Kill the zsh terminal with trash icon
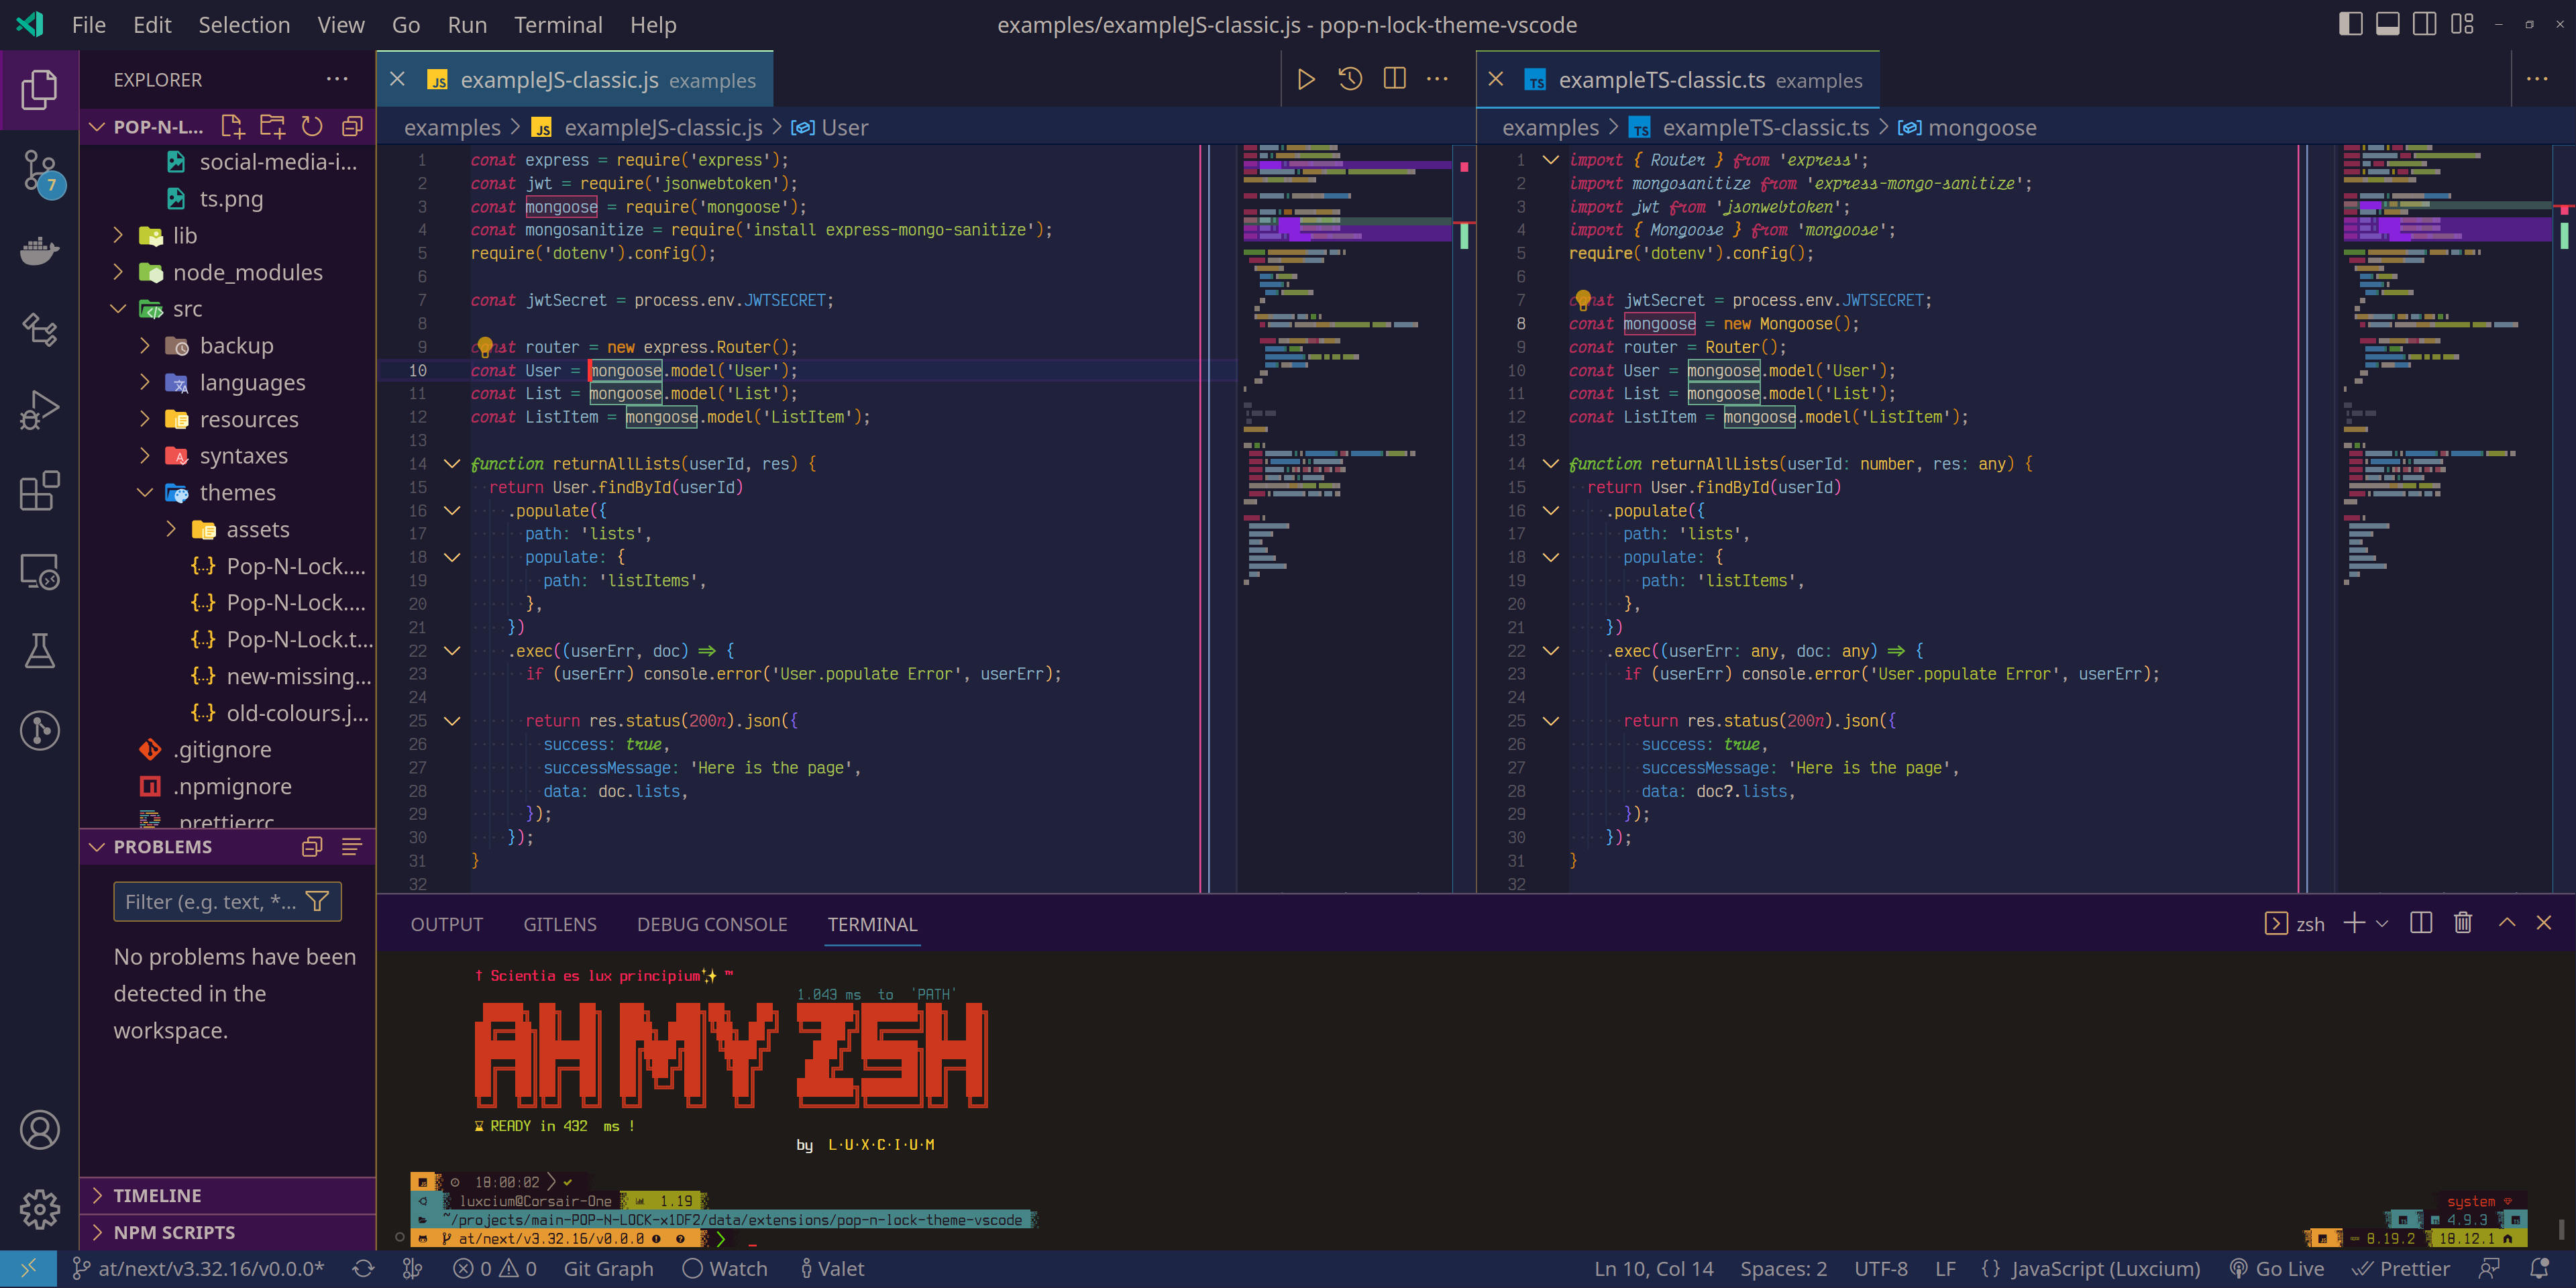 [2463, 923]
